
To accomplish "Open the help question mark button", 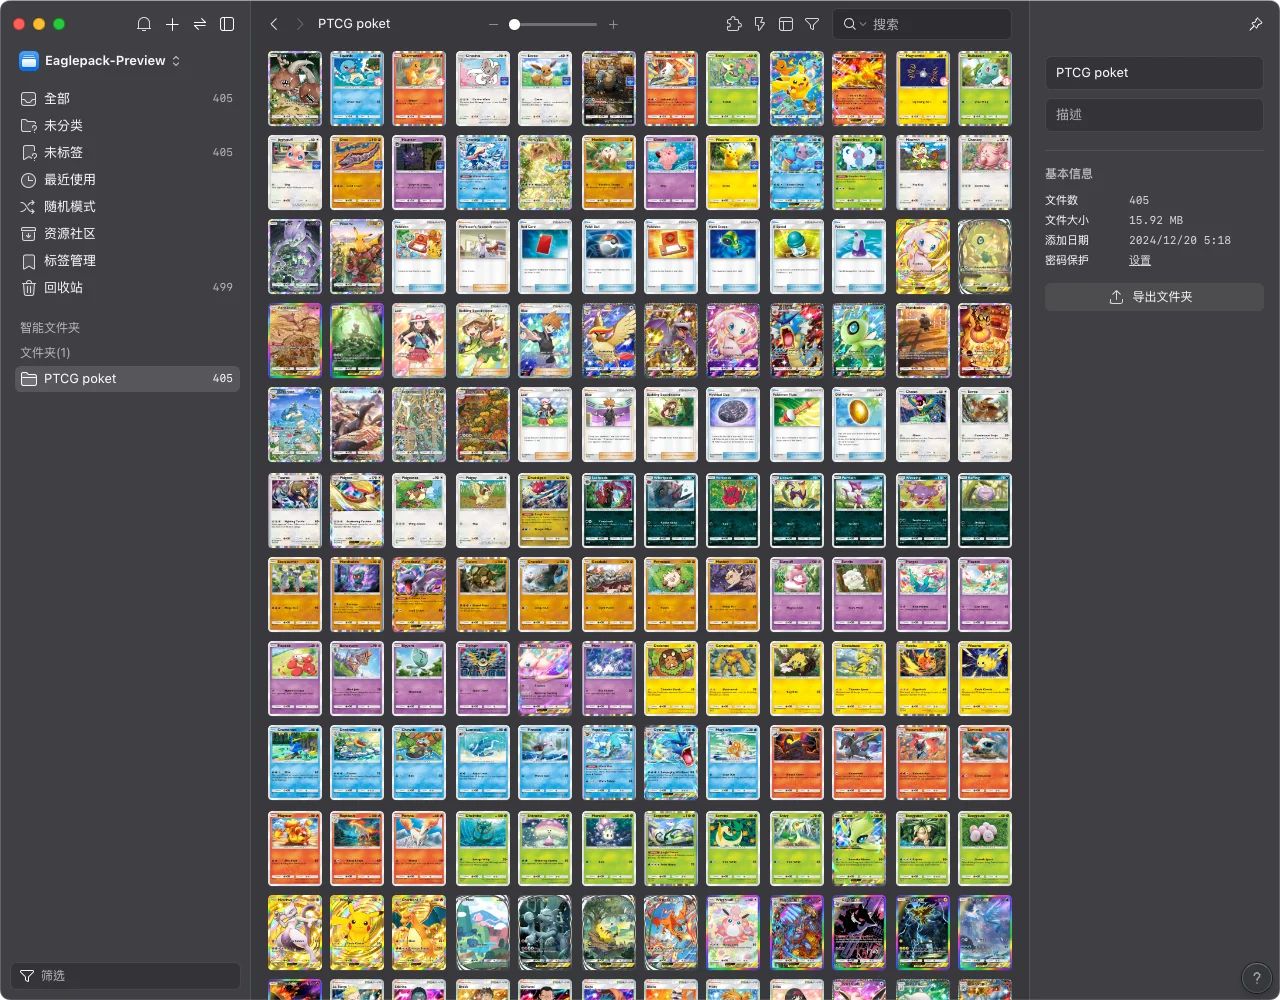I will 1256,978.
